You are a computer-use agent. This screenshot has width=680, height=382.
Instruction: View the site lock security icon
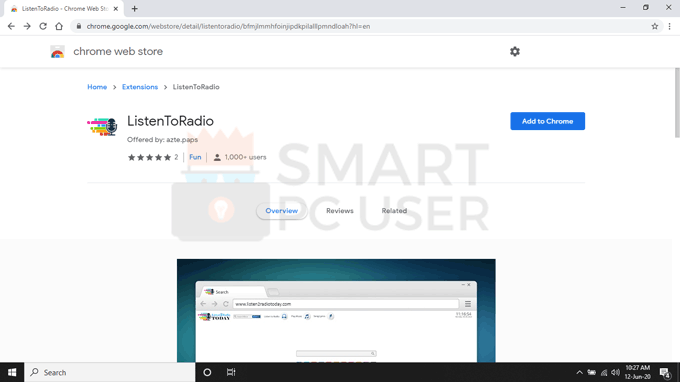[78, 26]
